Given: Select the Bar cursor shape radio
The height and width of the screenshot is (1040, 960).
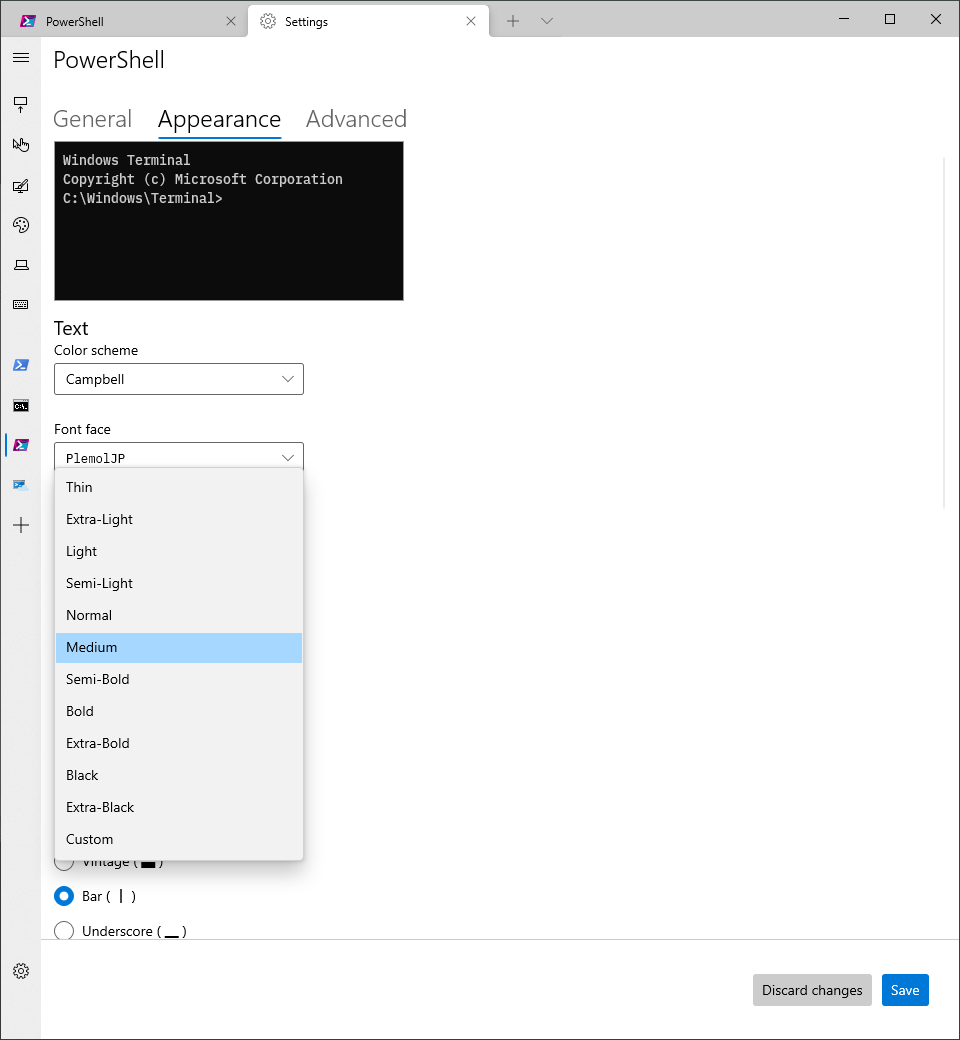Looking at the screenshot, I should point(64,897).
